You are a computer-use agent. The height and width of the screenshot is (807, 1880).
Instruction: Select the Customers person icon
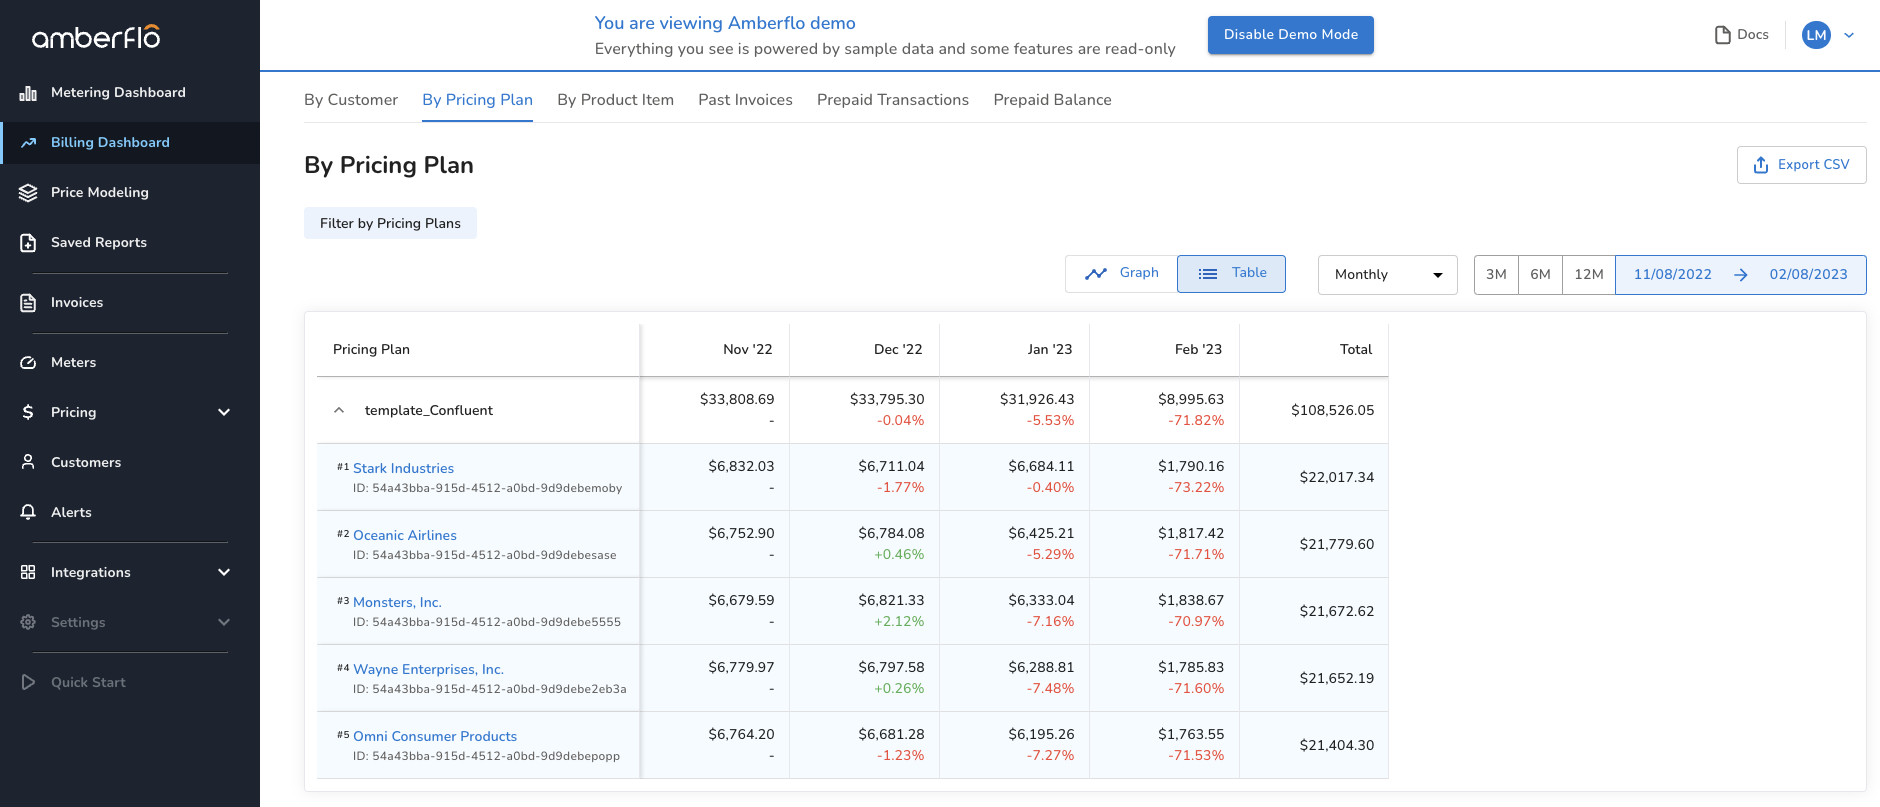point(28,462)
